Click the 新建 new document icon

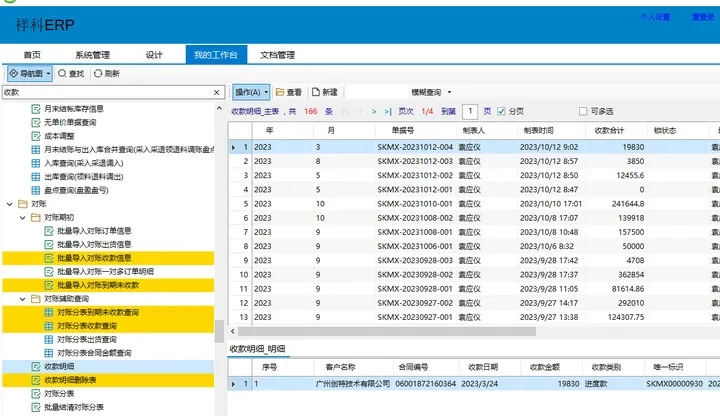point(316,91)
